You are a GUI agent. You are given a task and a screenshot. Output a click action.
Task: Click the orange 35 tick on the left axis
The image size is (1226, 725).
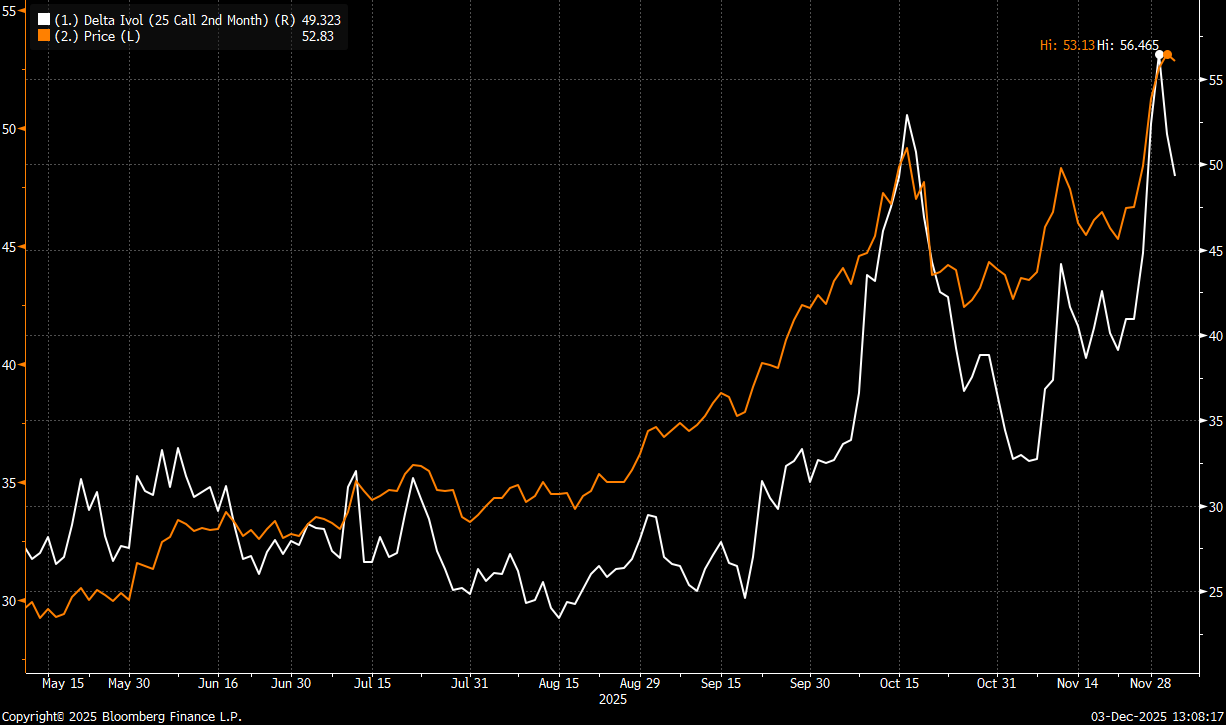click(8, 483)
